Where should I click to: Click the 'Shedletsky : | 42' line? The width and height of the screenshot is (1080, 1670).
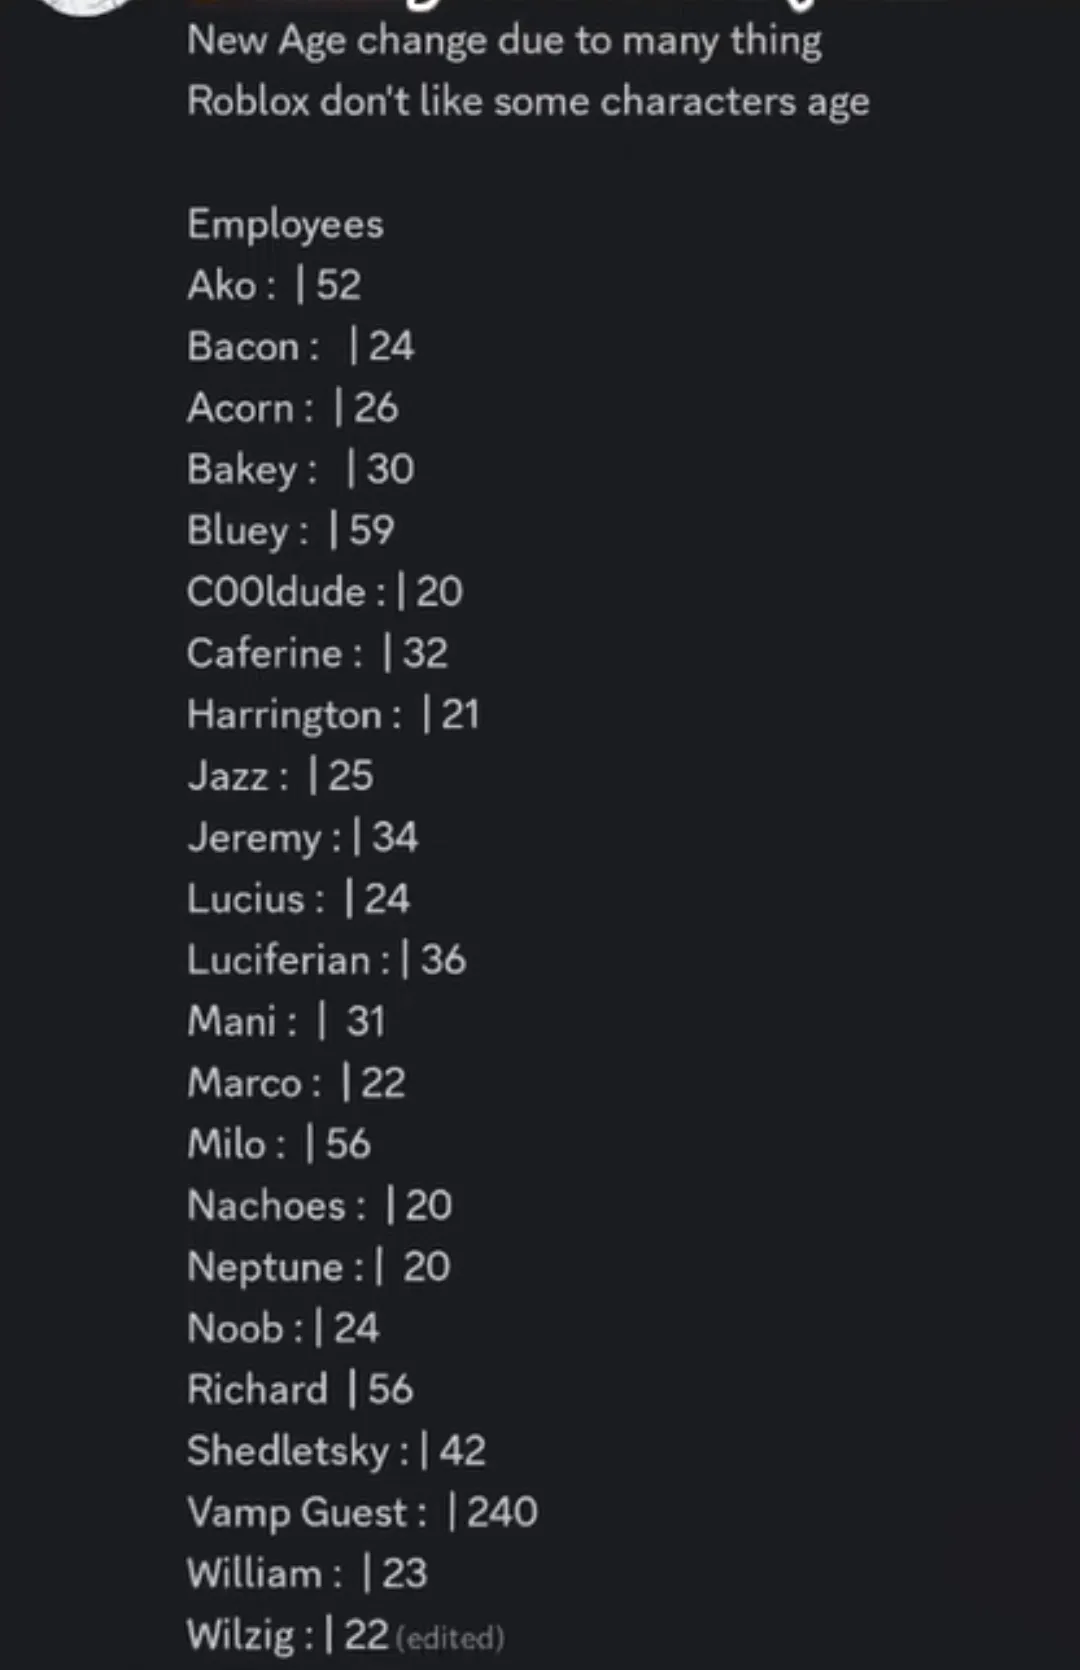(x=336, y=1452)
